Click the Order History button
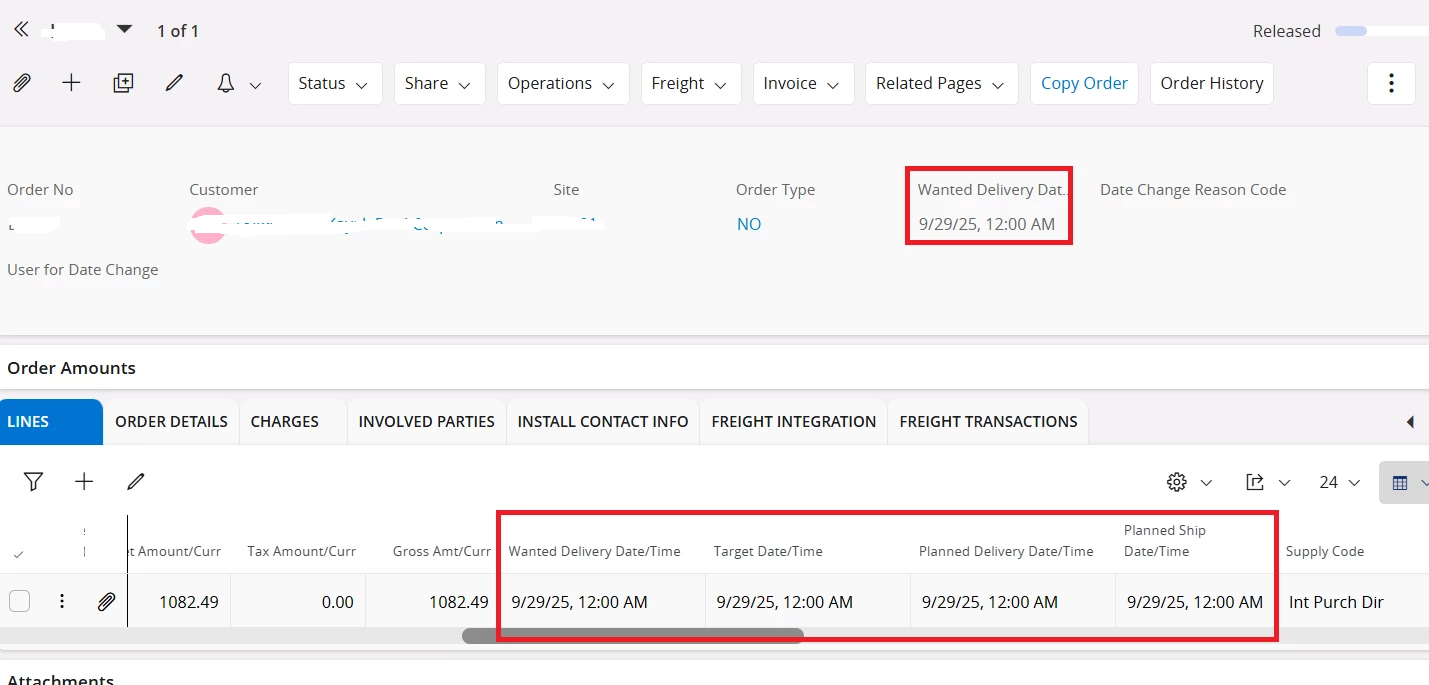Screen dimensions: 1429x685 point(1212,83)
